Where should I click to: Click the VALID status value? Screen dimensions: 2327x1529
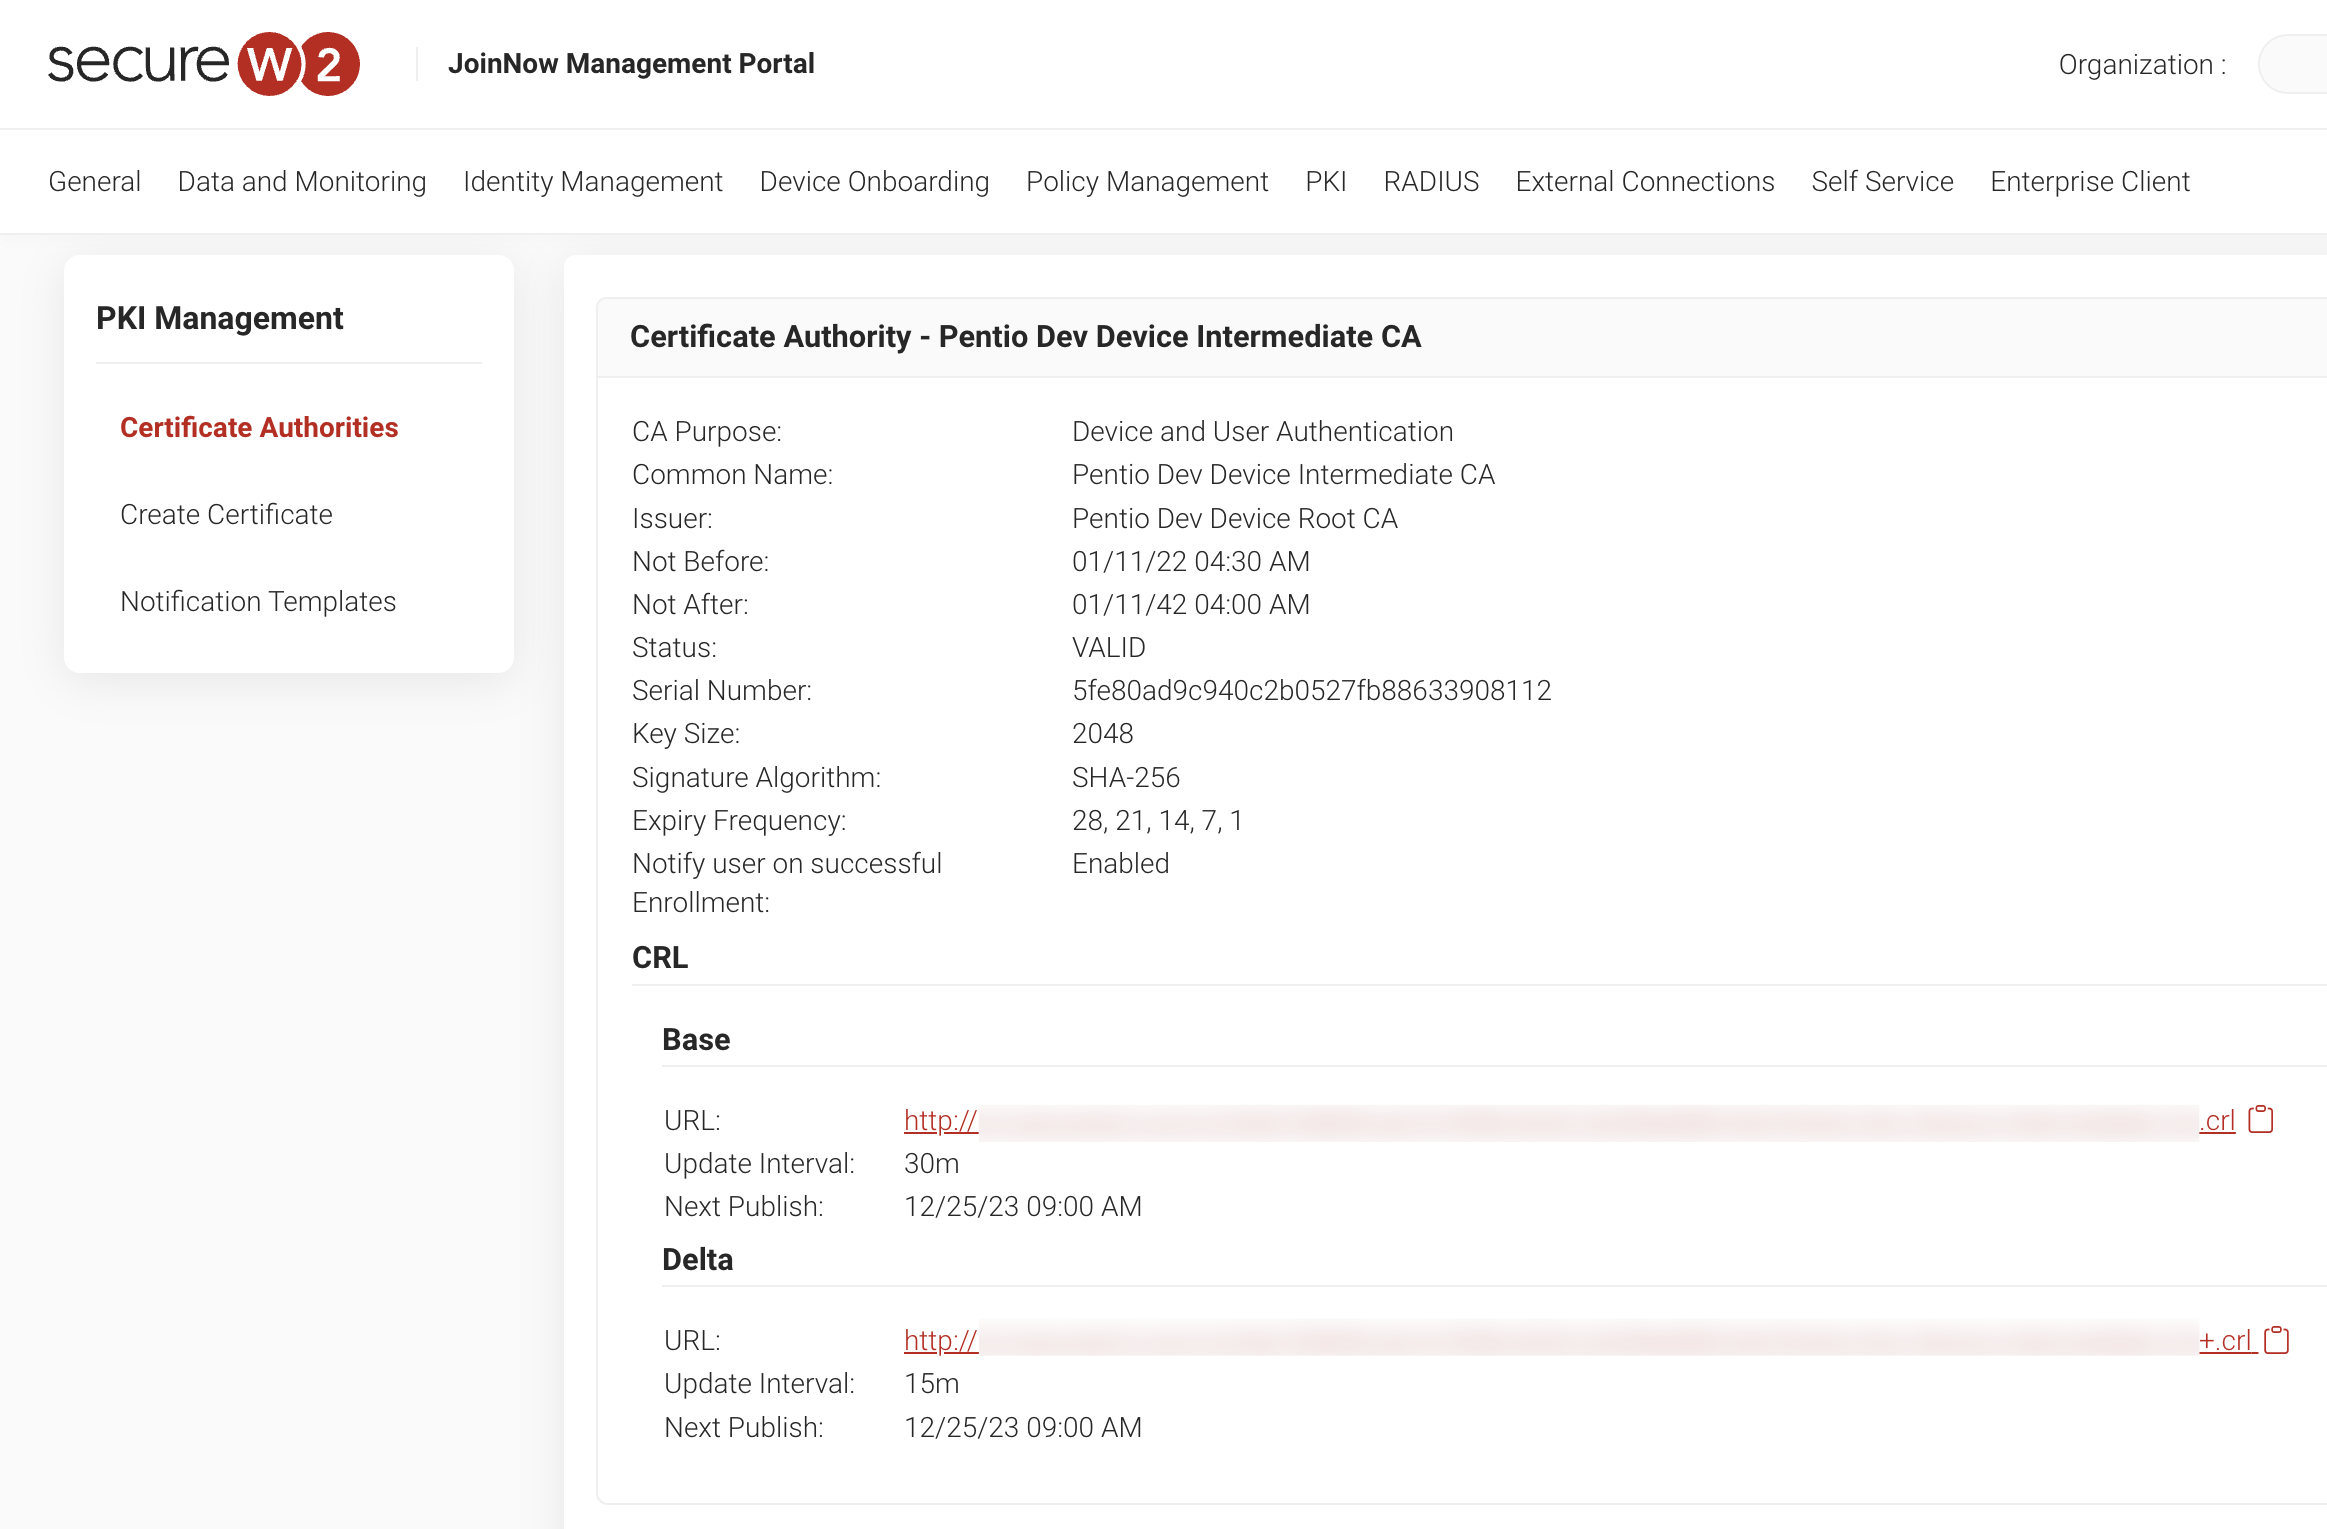pyautogui.click(x=1108, y=647)
